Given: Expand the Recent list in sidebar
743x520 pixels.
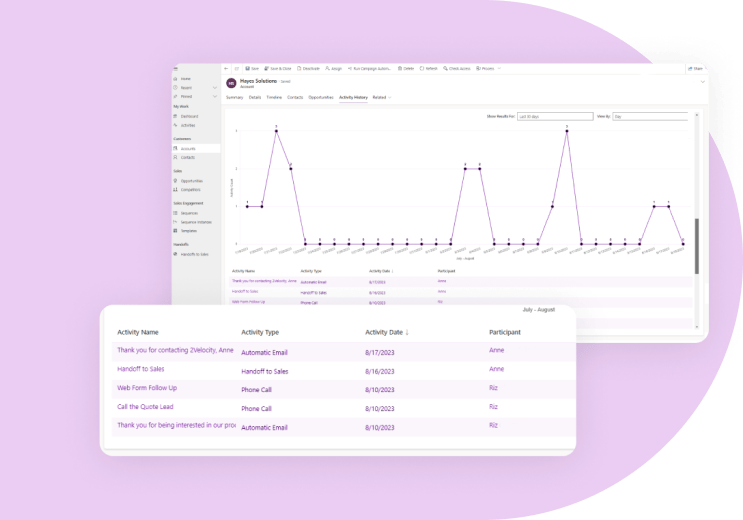Looking at the screenshot, I should tap(214, 87).
